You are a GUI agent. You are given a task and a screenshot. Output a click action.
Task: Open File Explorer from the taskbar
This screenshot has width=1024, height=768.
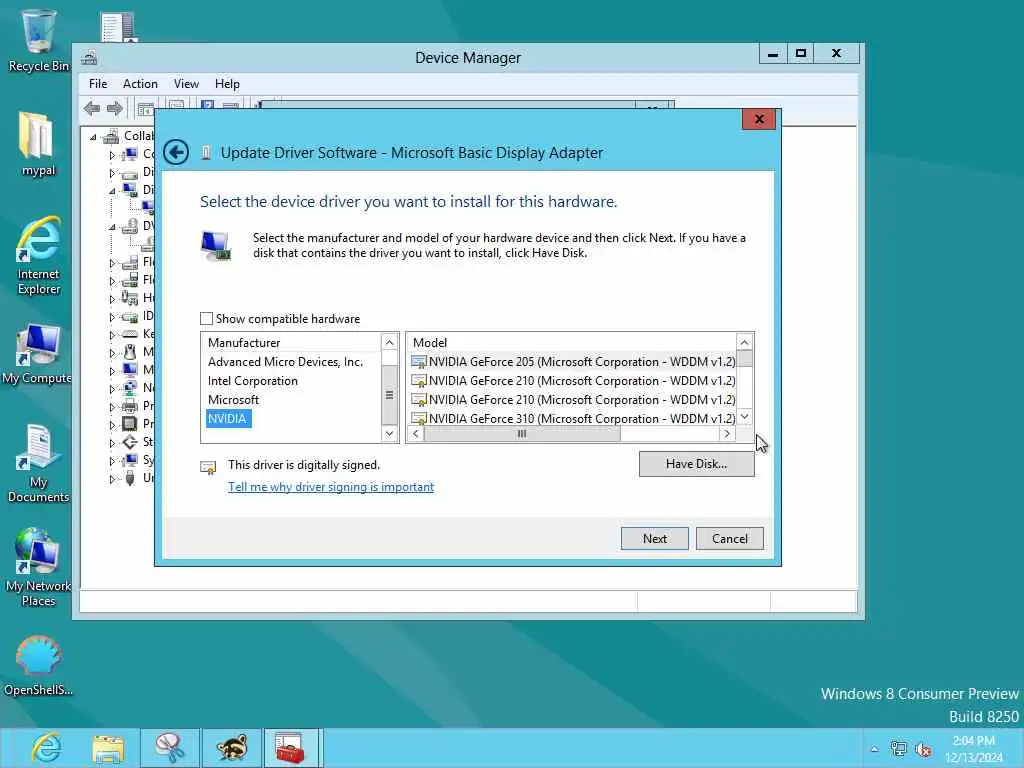(x=108, y=748)
